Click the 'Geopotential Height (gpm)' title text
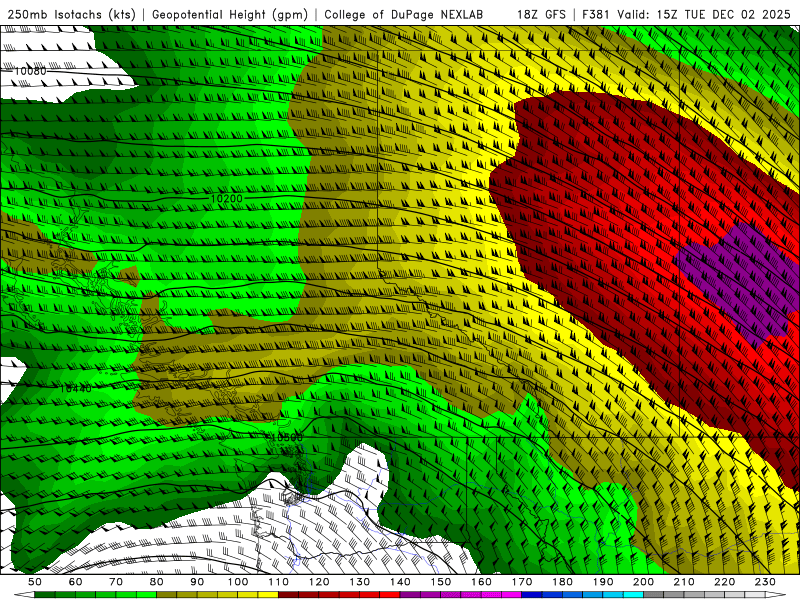Image resolution: width=800 pixels, height=600 pixels. (x=230, y=14)
